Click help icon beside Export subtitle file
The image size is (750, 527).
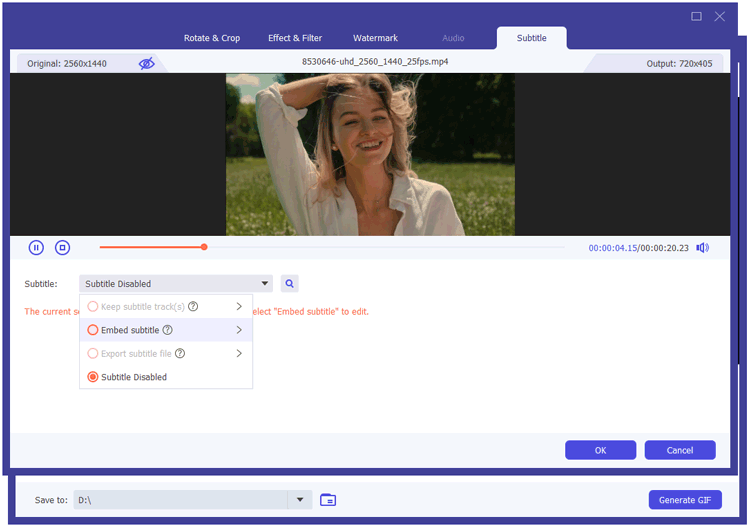click(x=180, y=353)
